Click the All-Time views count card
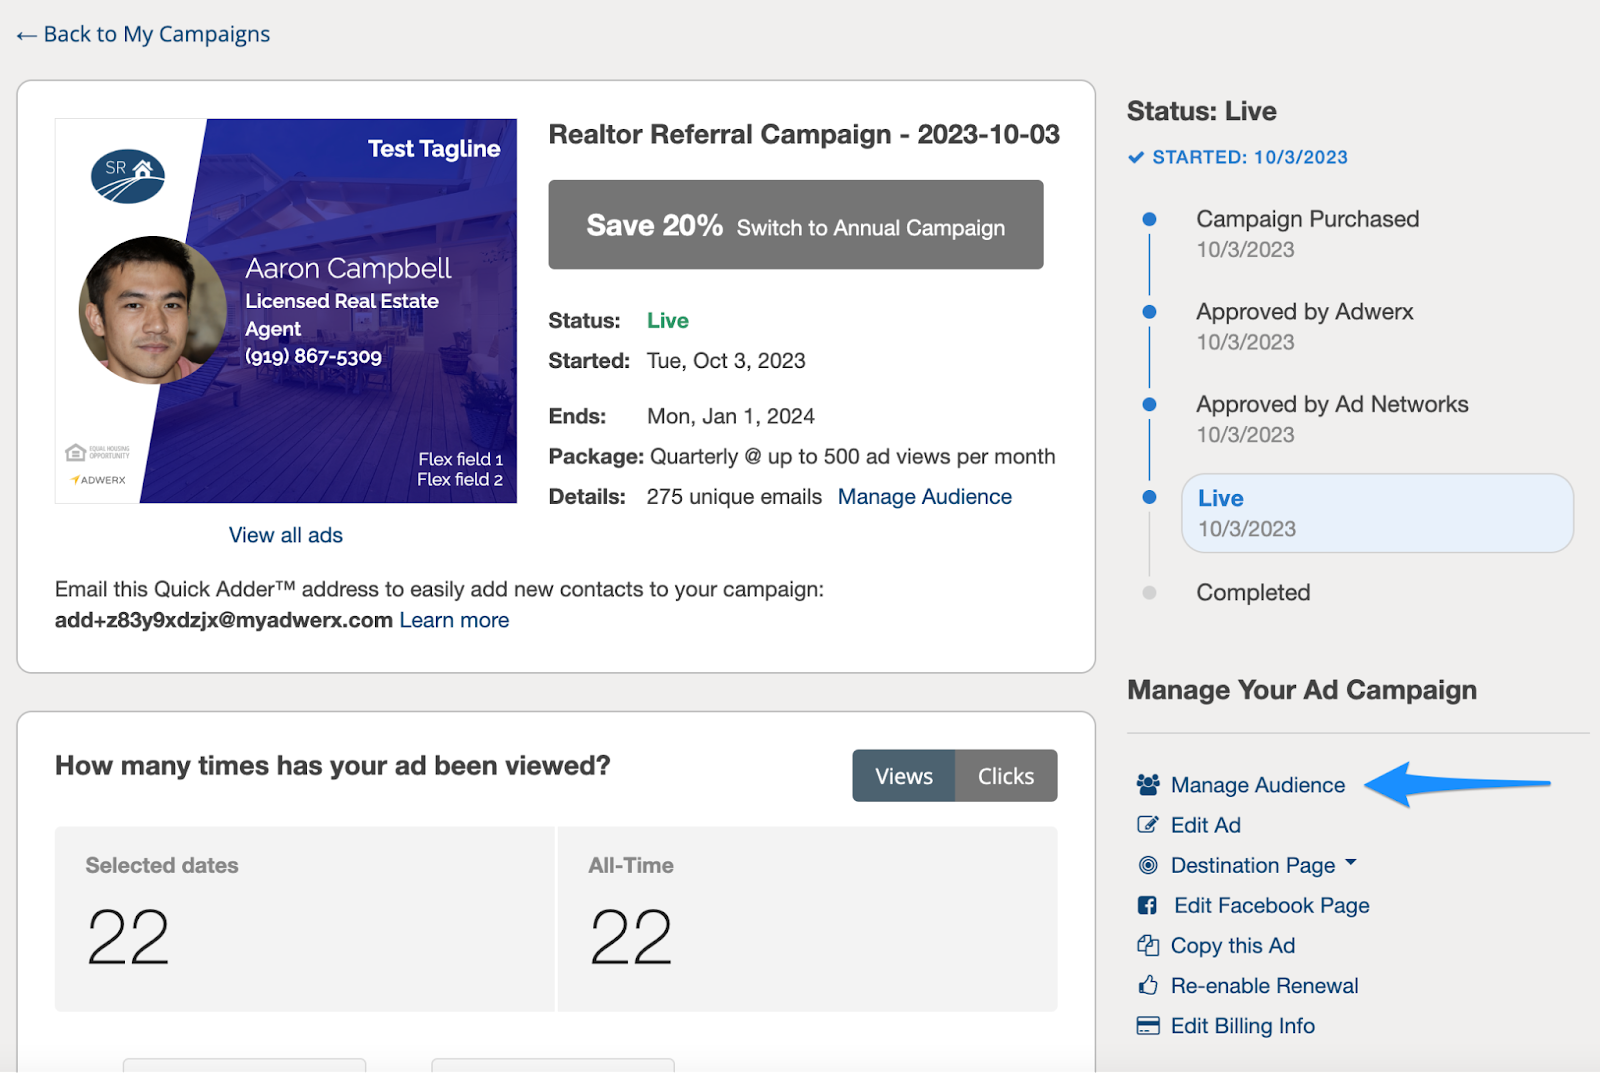Screen dimensions: 1600x1073 (807, 919)
